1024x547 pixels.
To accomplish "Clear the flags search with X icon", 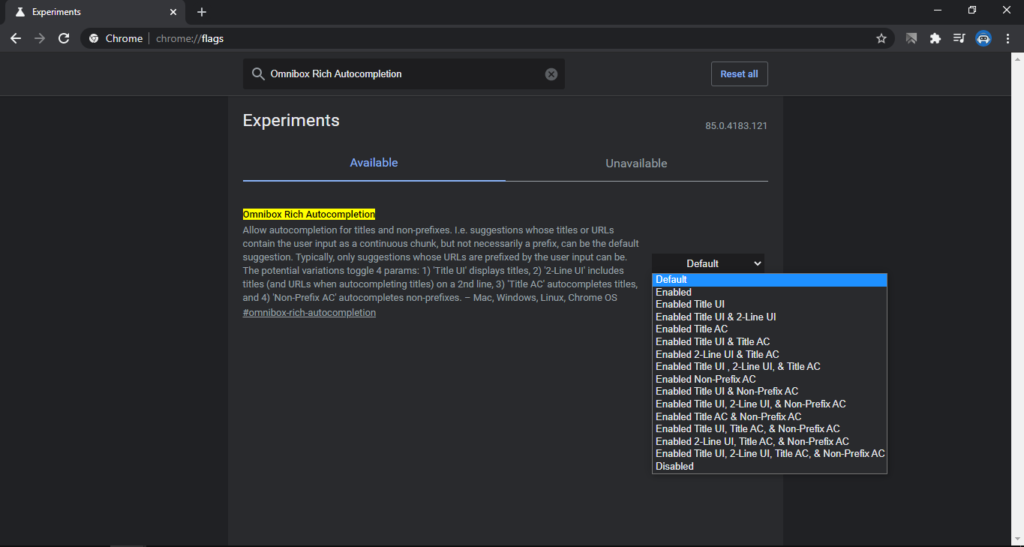I will (x=551, y=74).
